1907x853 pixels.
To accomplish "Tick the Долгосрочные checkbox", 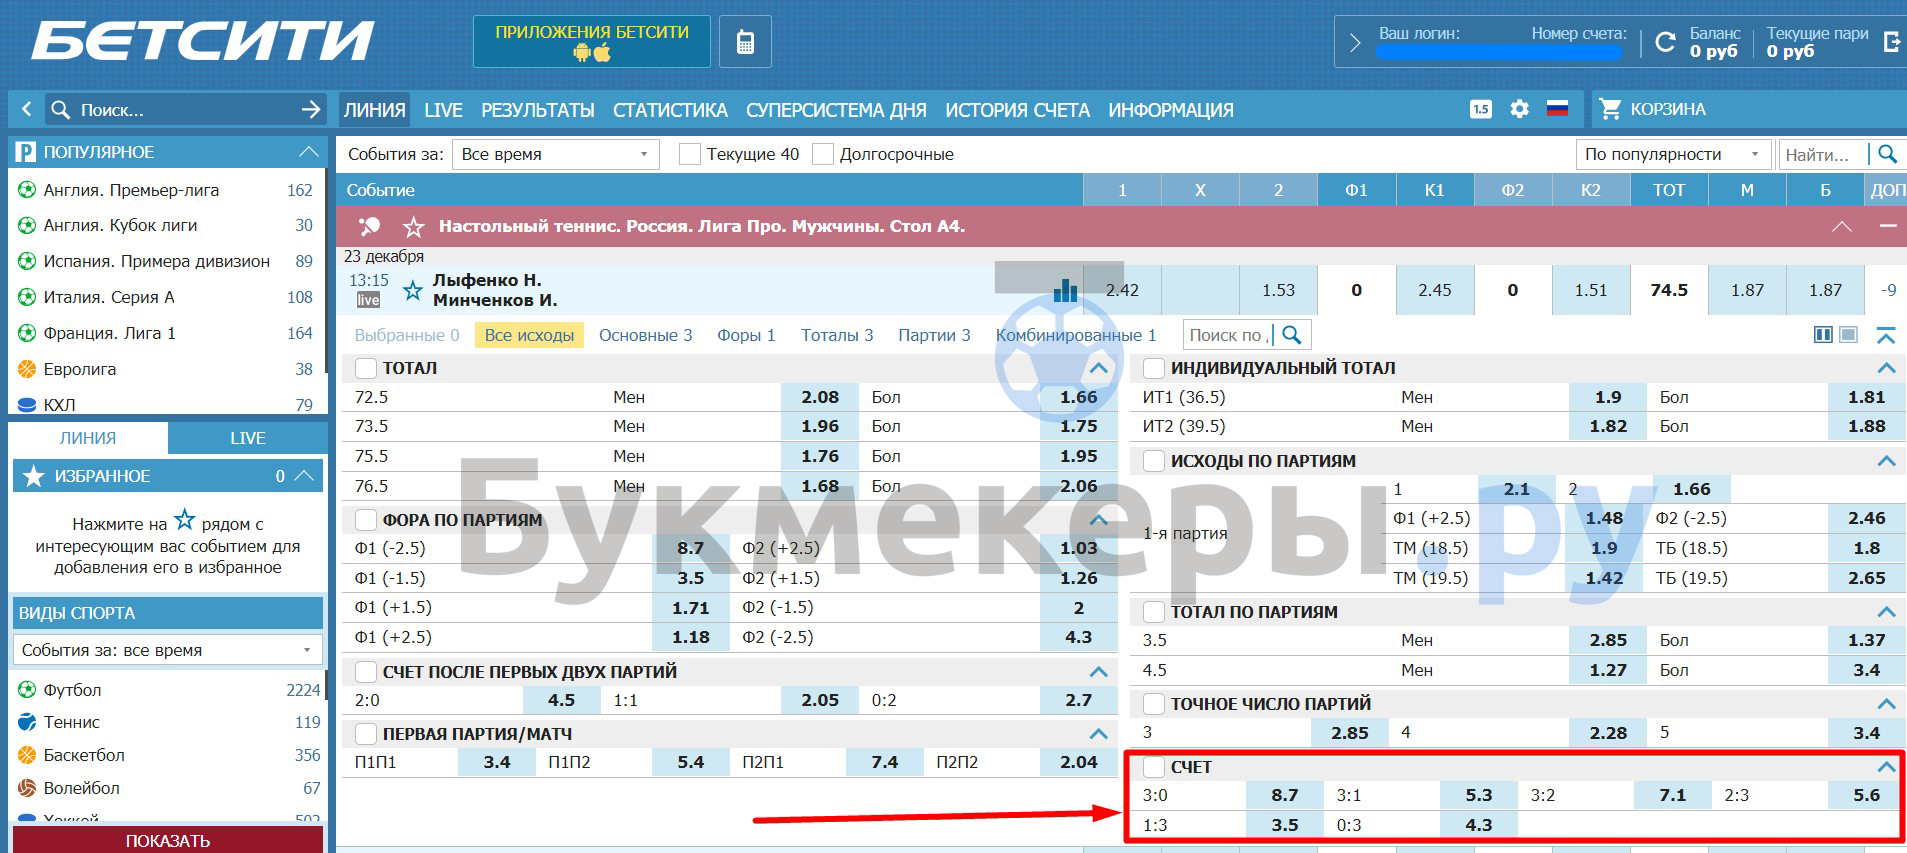I will 823,154.
